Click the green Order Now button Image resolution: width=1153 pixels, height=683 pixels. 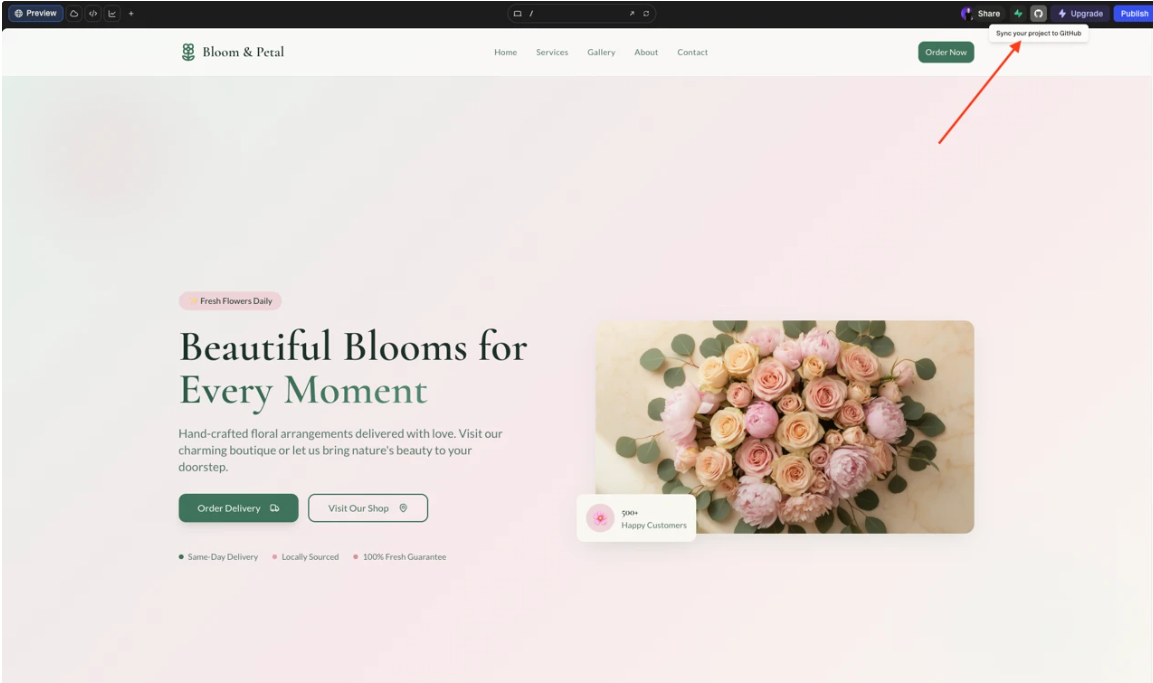tap(945, 52)
